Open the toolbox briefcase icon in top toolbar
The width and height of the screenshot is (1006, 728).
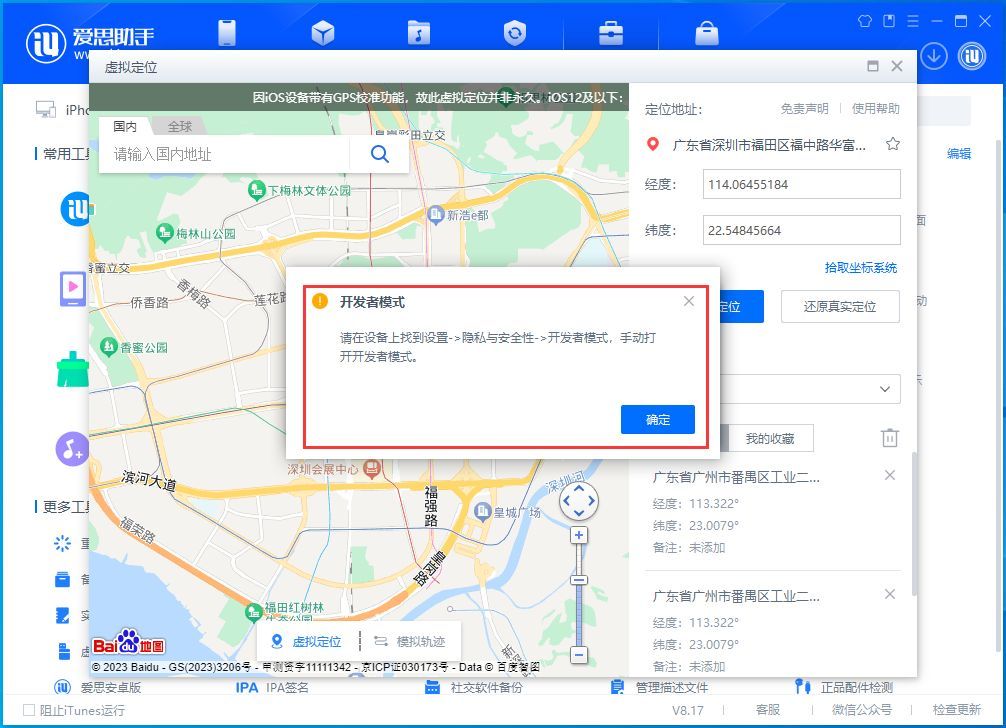pos(611,33)
